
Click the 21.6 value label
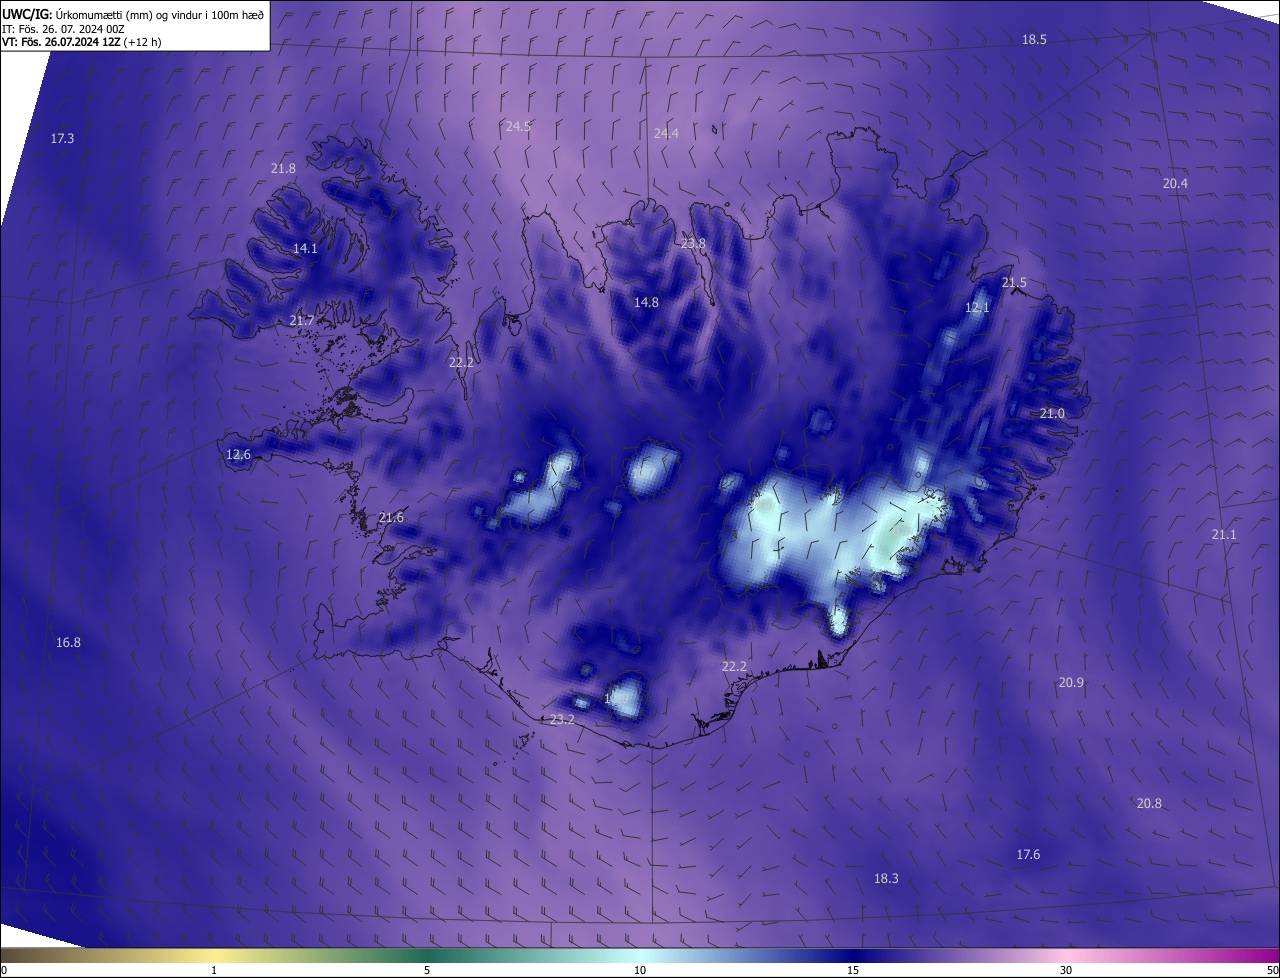(x=391, y=517)
